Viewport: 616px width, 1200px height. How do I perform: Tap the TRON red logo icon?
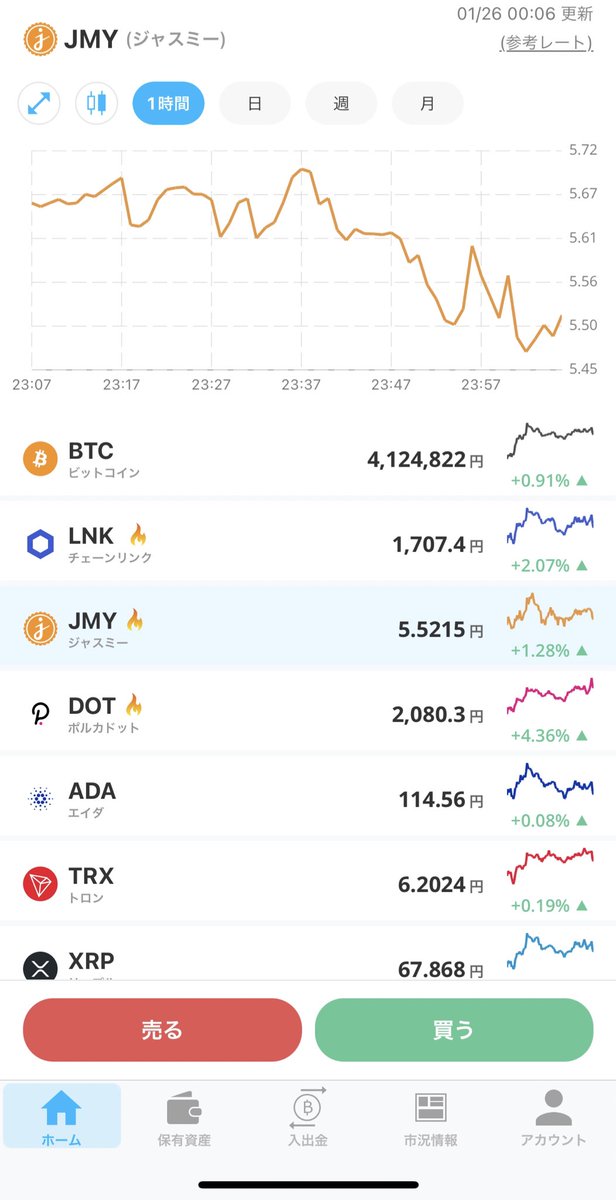41,884
